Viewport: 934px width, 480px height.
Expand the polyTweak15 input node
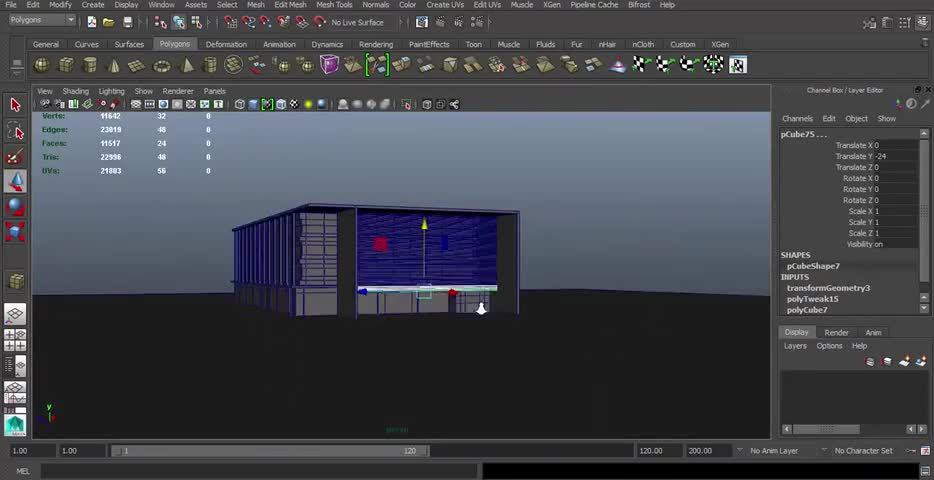pyautogui.click(x=812, y=299)
